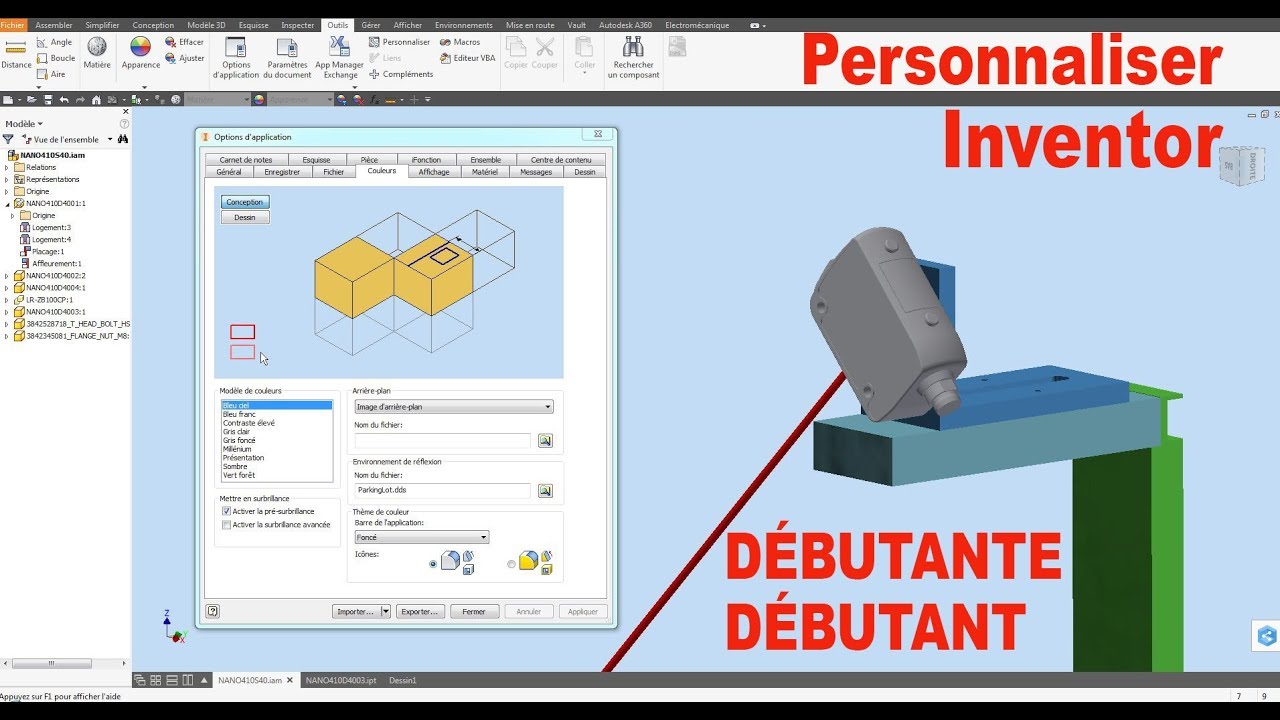Viewport: 1280px width, 720px height.
Task: Open Options d'application from ribbon
Action: 236,58
